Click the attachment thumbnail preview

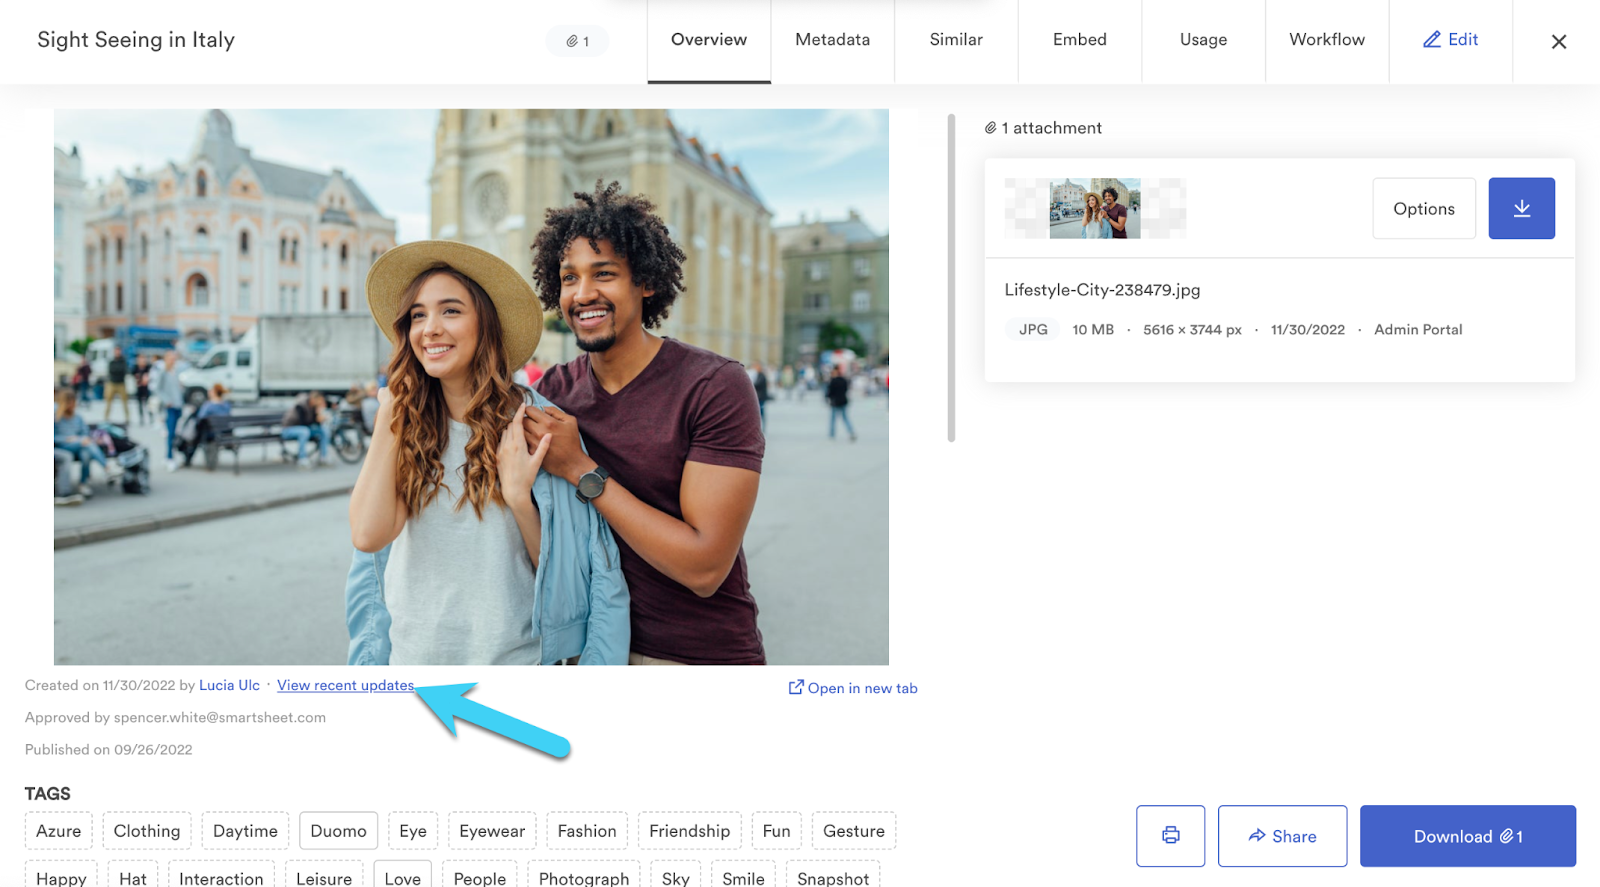coord(1095,208)
